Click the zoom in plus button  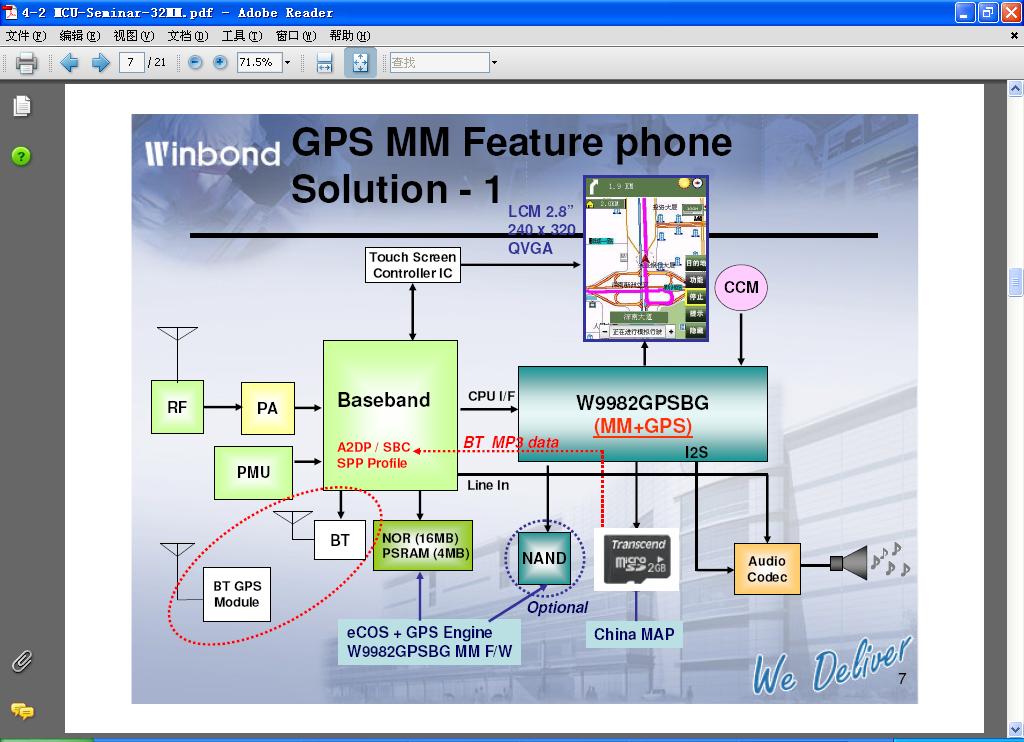tap(220, 63)
